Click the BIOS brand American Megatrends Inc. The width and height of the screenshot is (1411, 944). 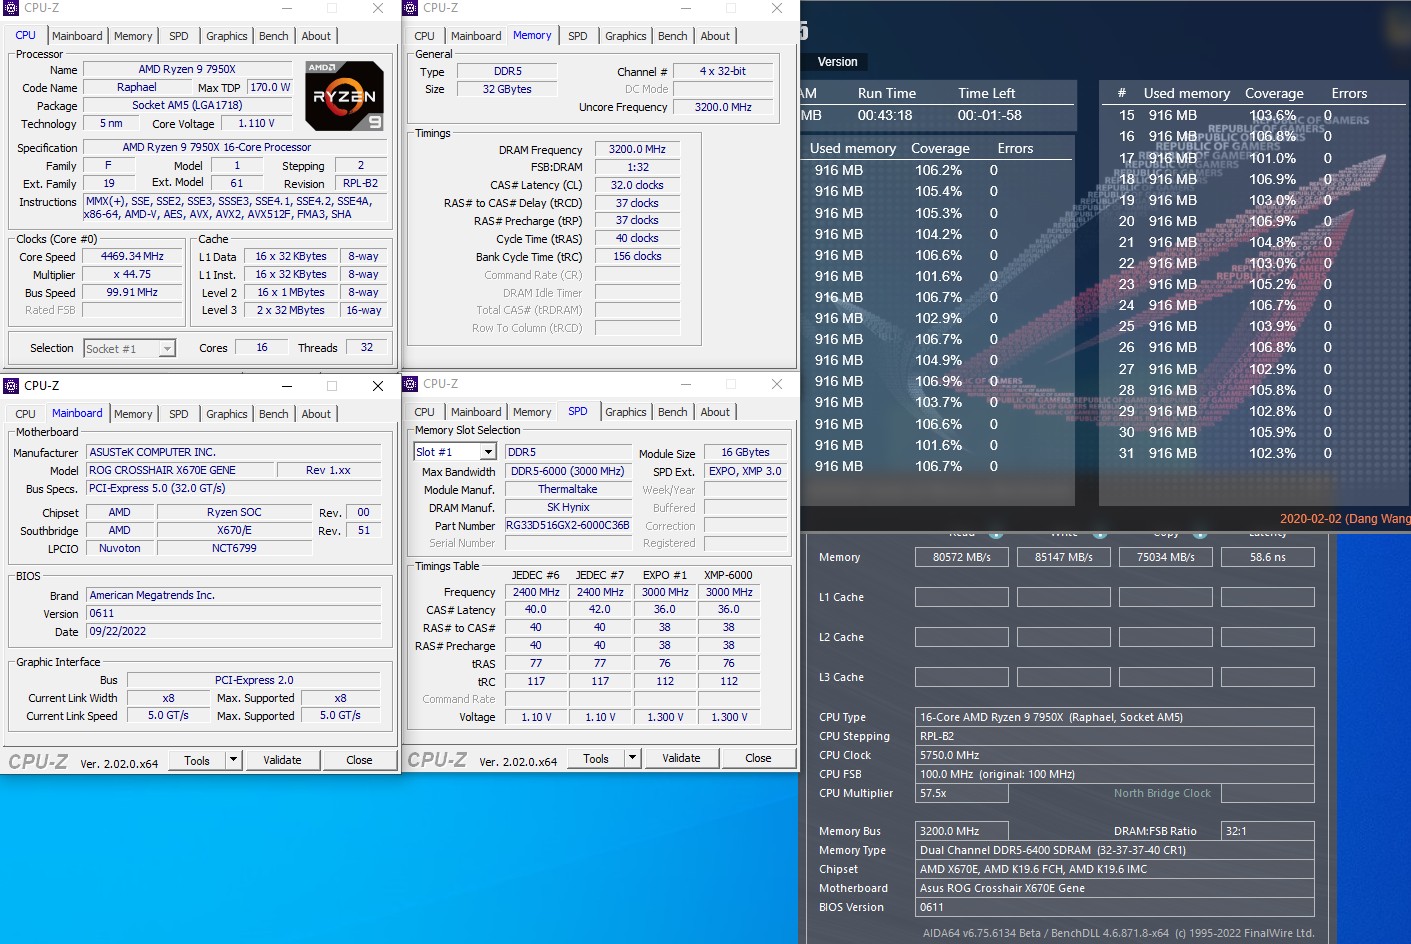click(234, 596)
